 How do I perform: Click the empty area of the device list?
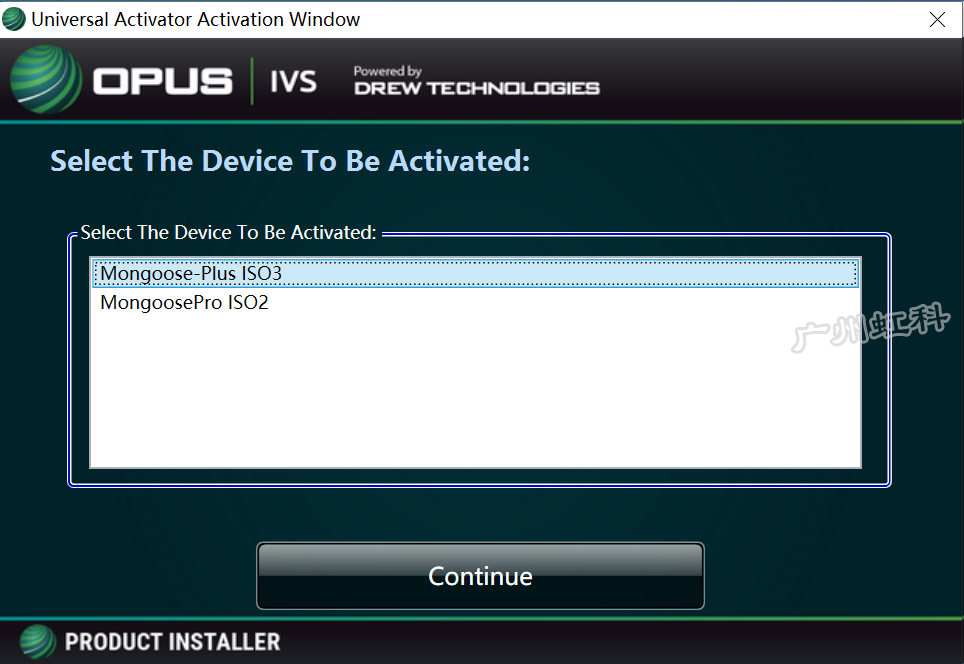coord(475,393)
